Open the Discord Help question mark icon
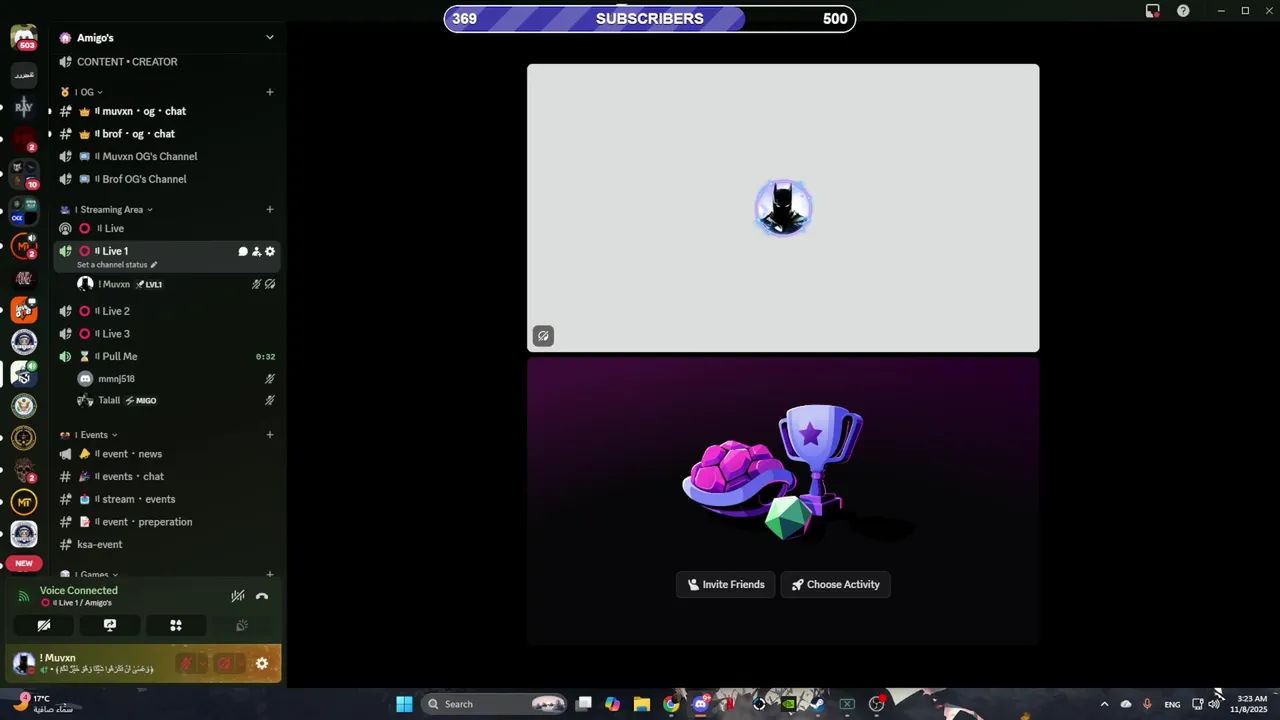Viewport: 1280px width, 720px height. tap(1183, 11)
